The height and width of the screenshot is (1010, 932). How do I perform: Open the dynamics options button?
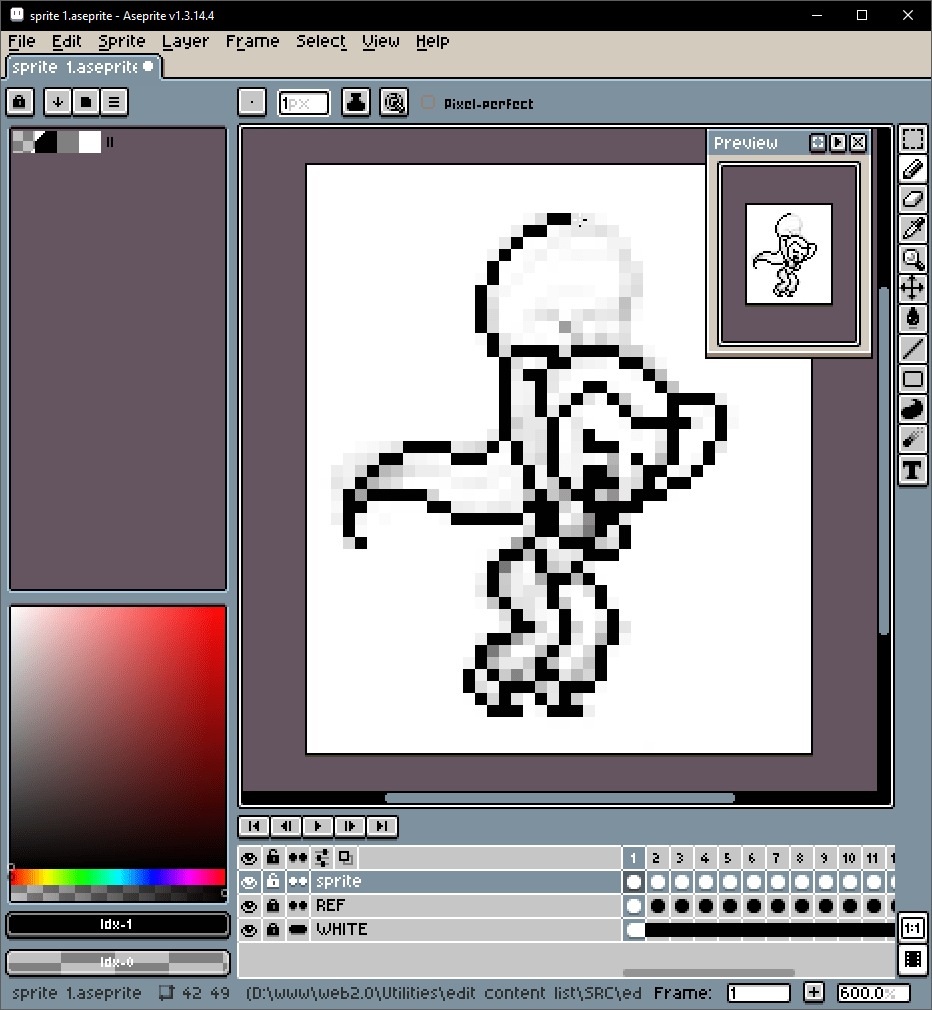(394, 102)
